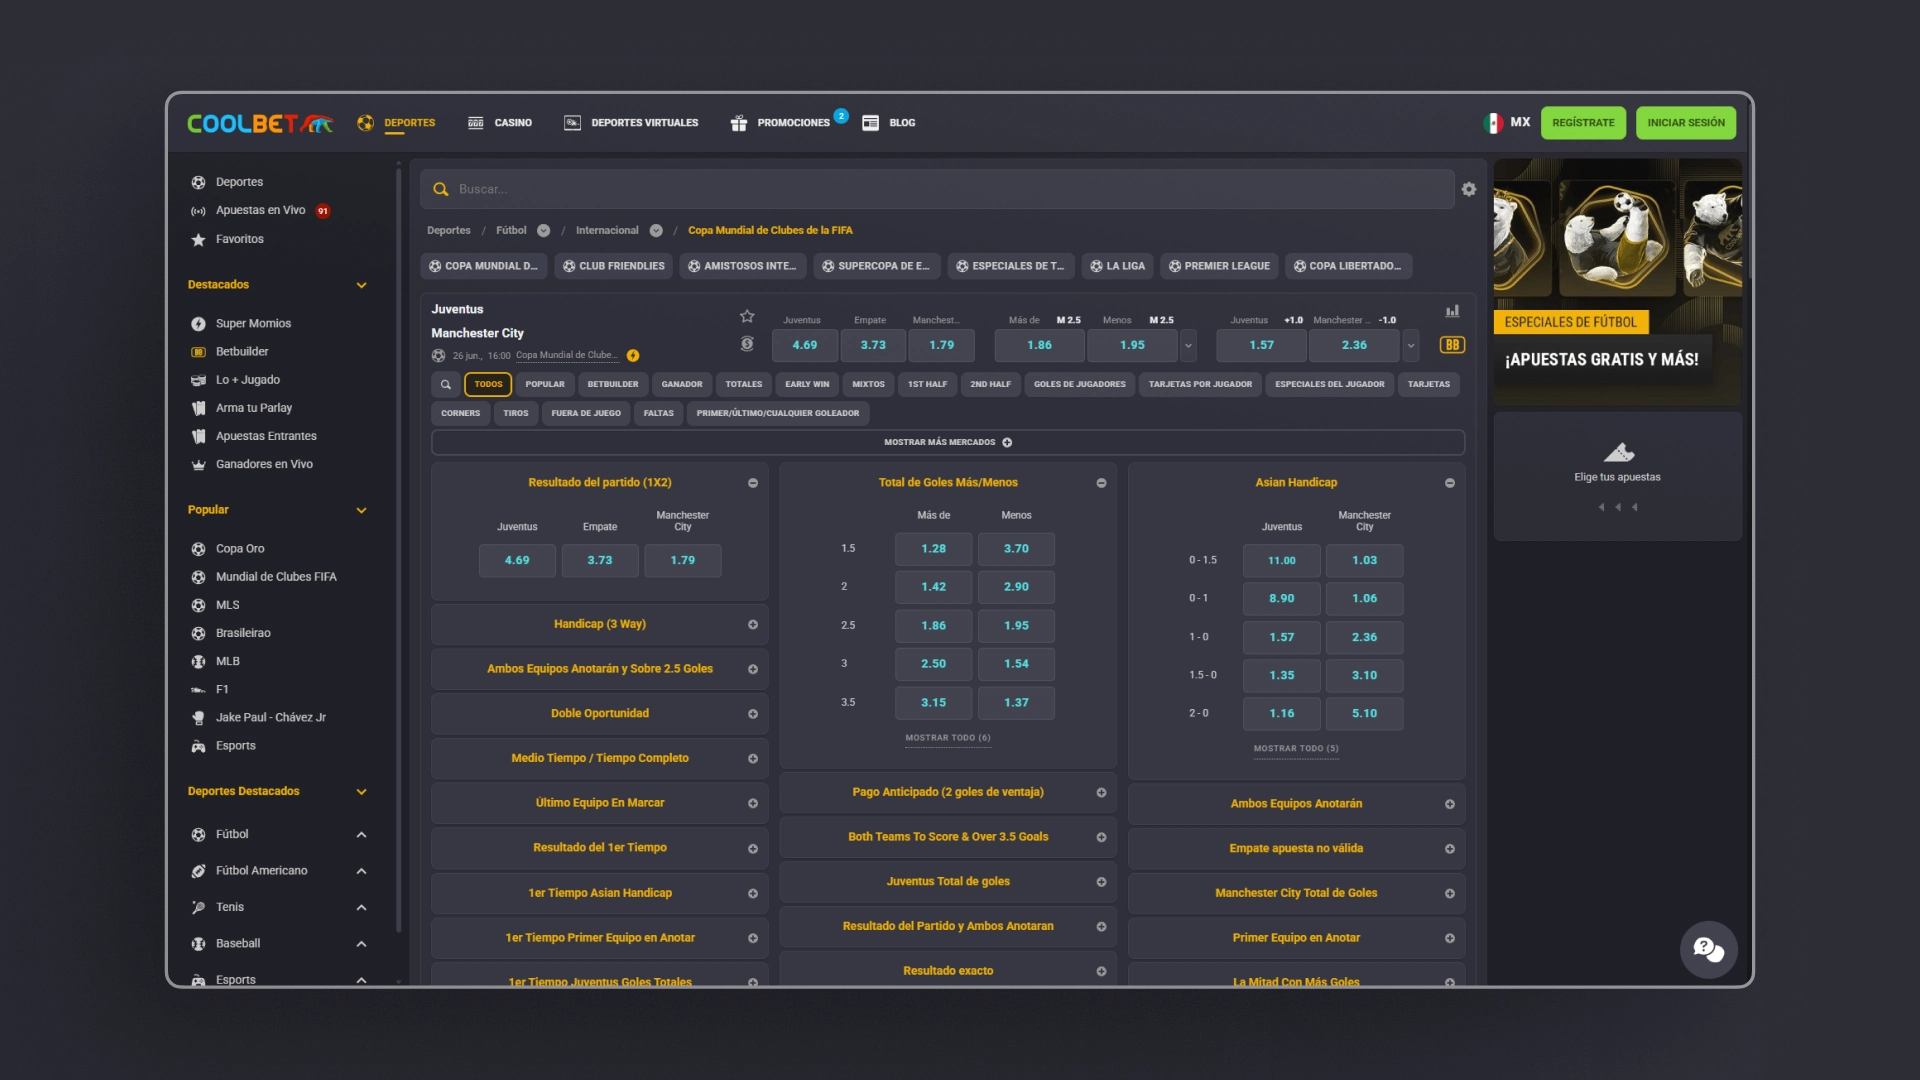Open Lo + Jugado sidebar entry
Viewport: 1920px width, 1080px height.
(x=247, y=380)
